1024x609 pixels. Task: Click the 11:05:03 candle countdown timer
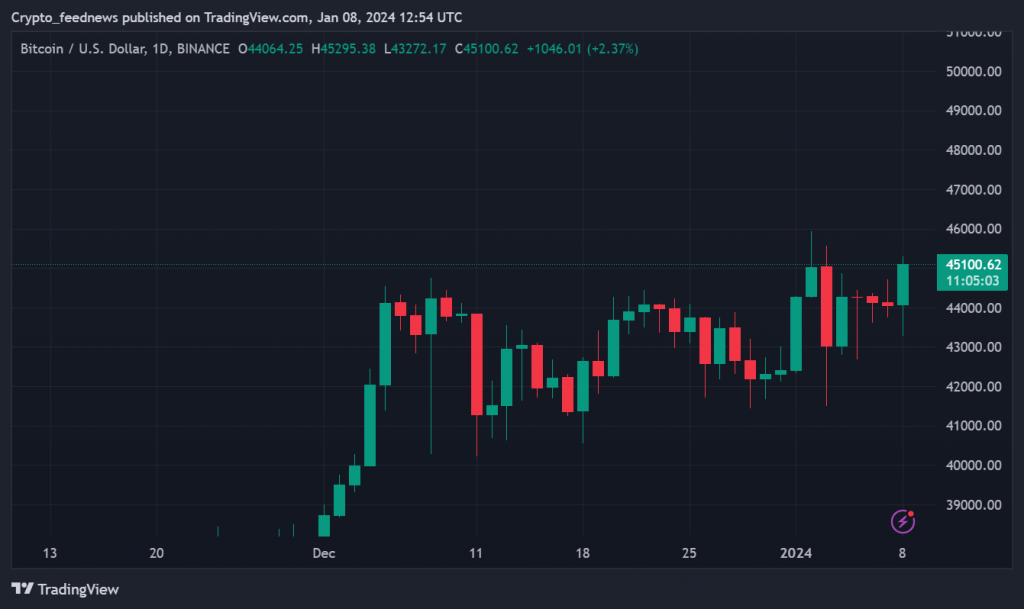tap(972, 281)
